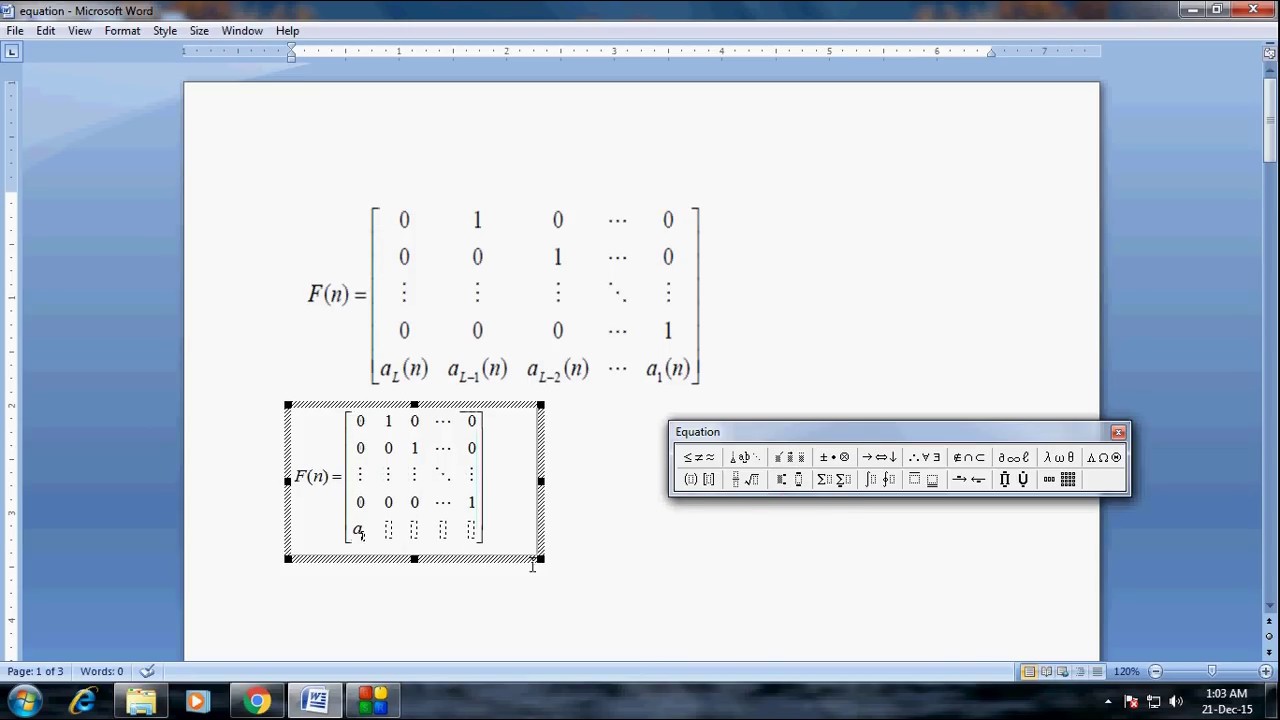Open the Matrix templates palette

click(1059, 480)
